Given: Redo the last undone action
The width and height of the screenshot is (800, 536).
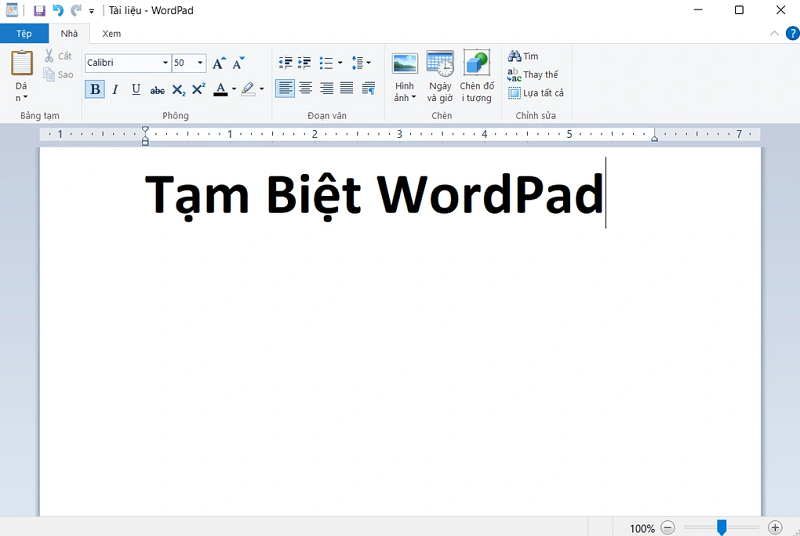Looking at the screenshot, I should pos(76,10).
